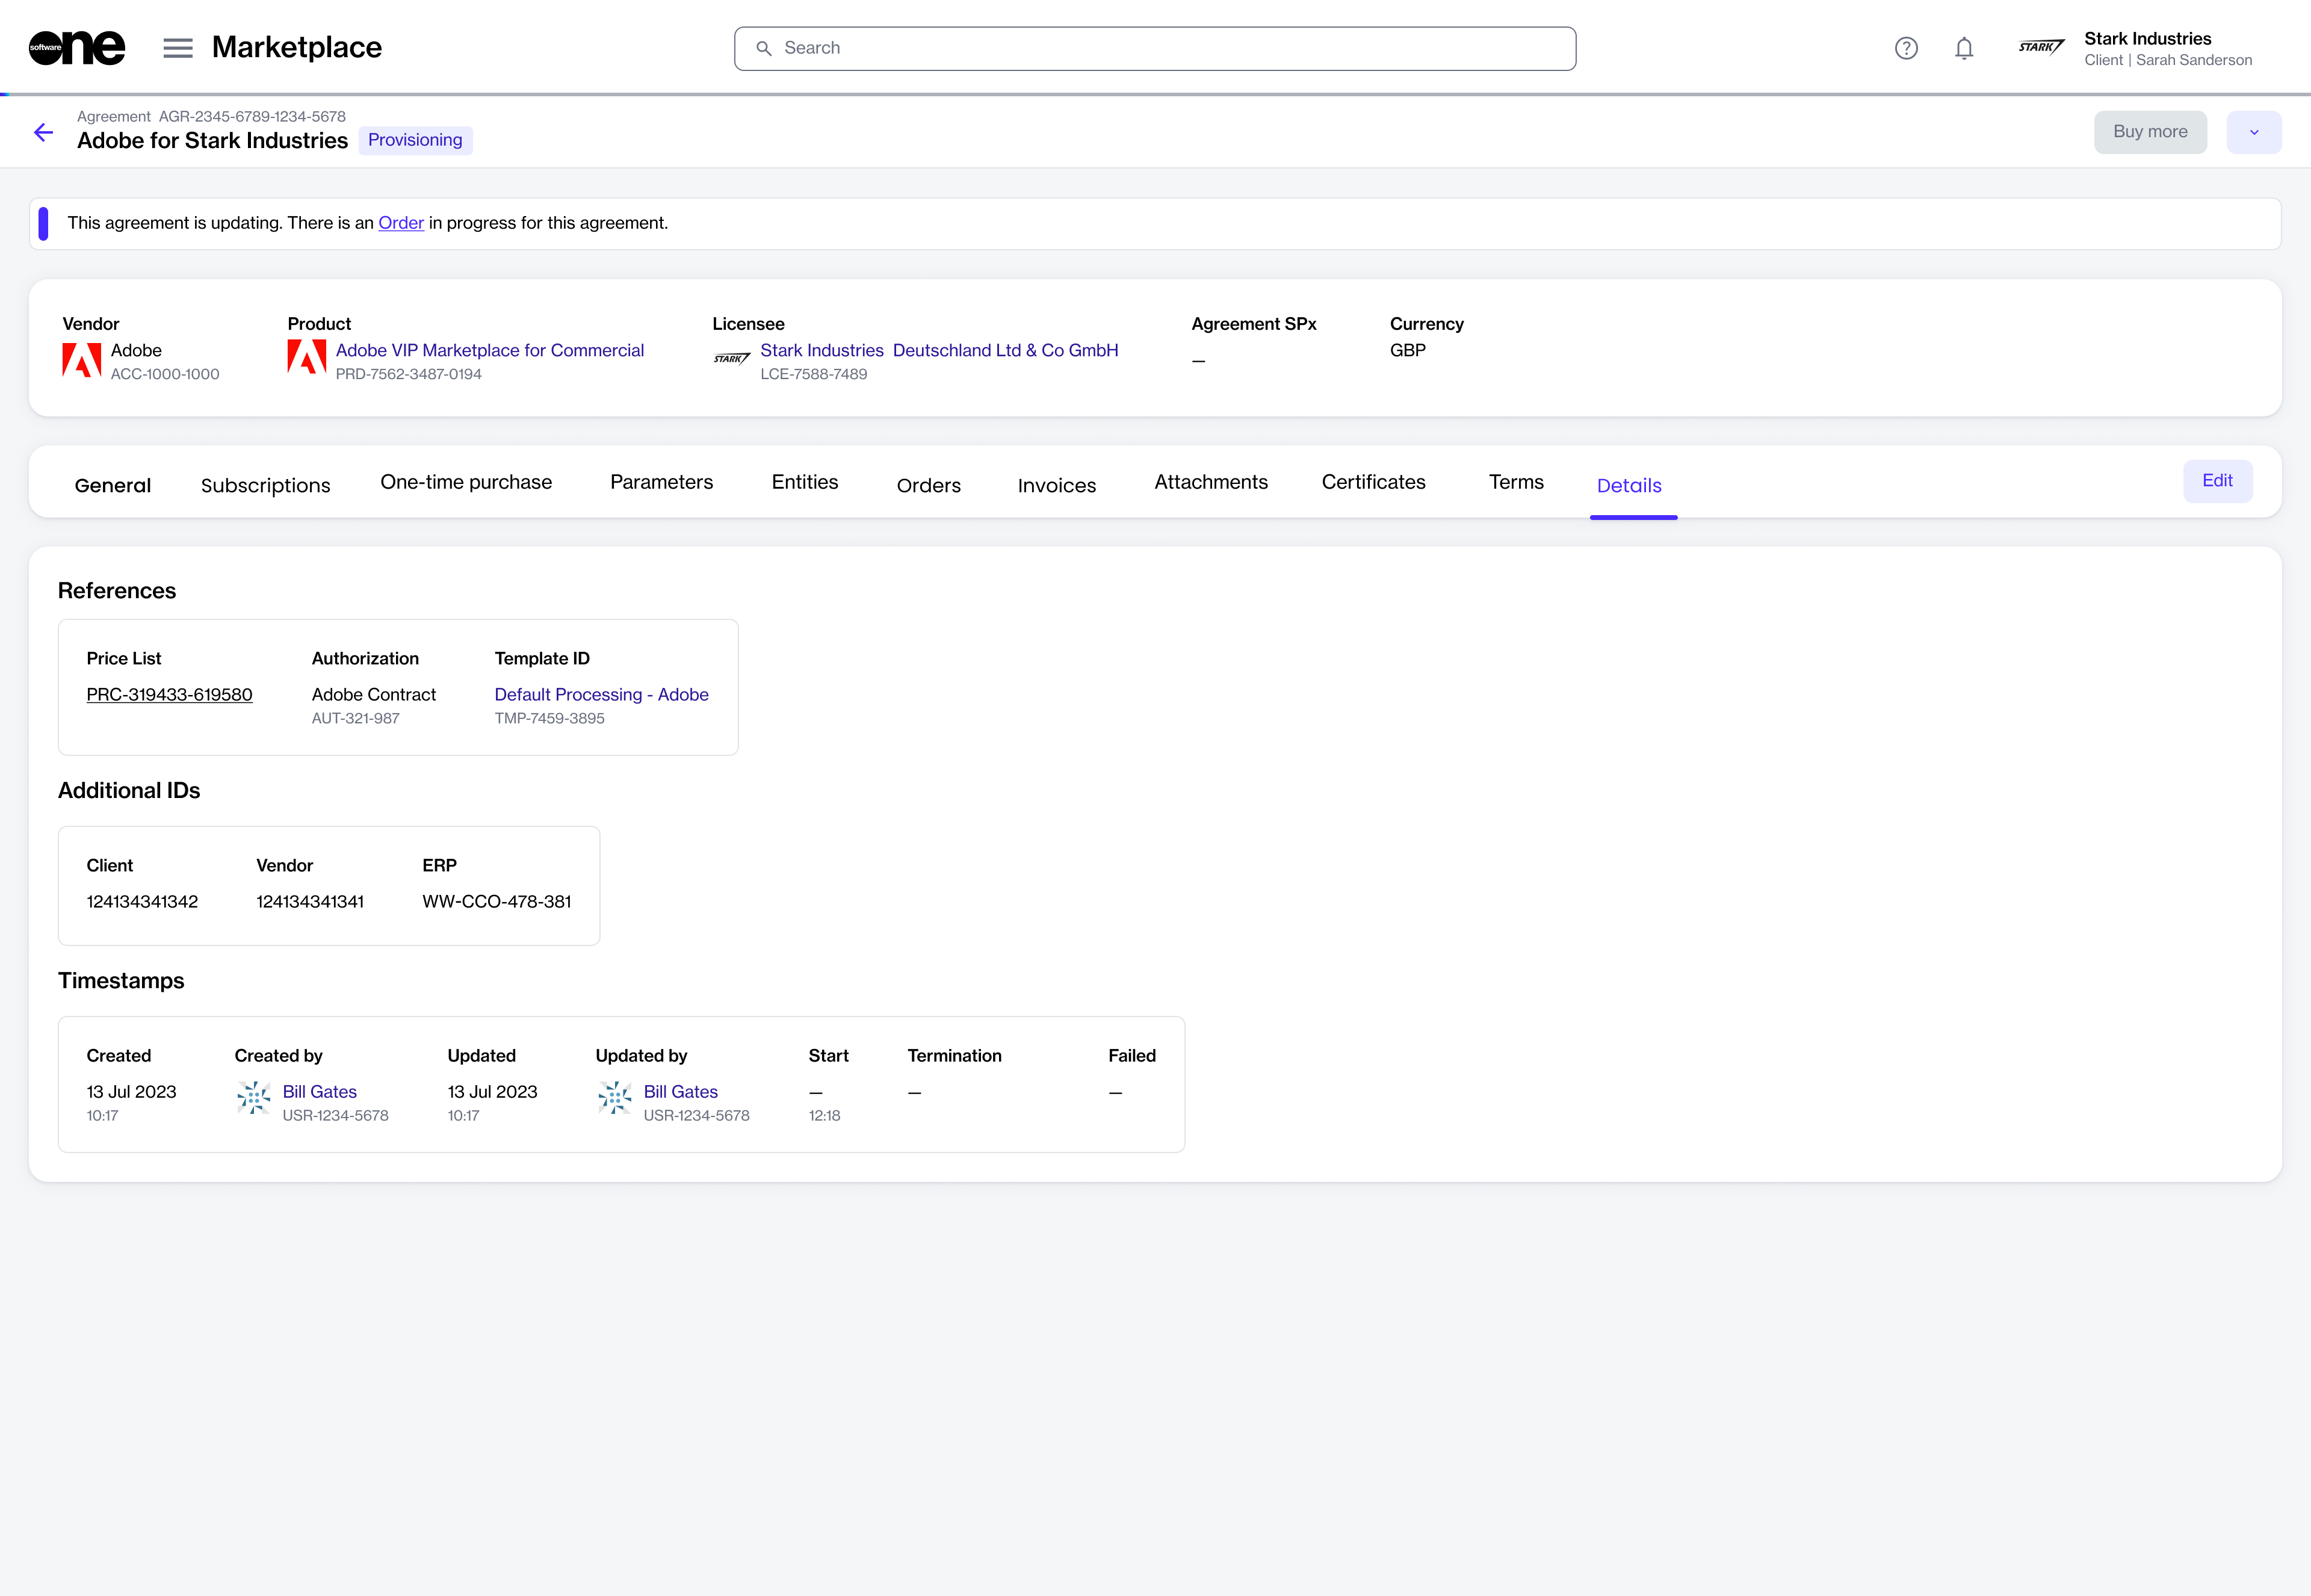Click the Adobe vendor logo
2311x1596 pixels.
click(82, 360)
